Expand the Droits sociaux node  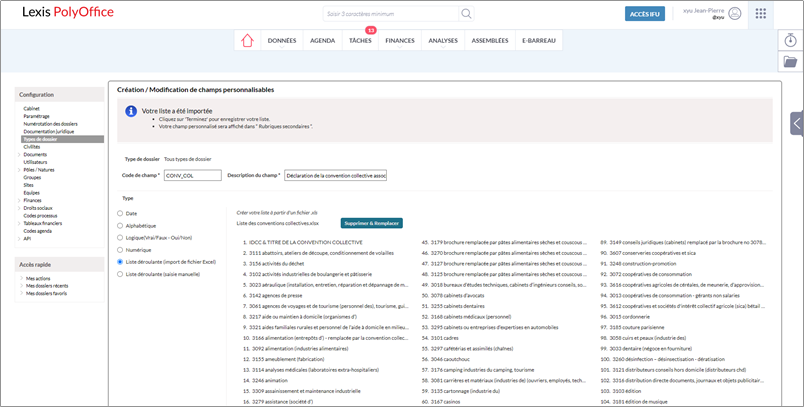pyautogui.click(x=19, y=208)
